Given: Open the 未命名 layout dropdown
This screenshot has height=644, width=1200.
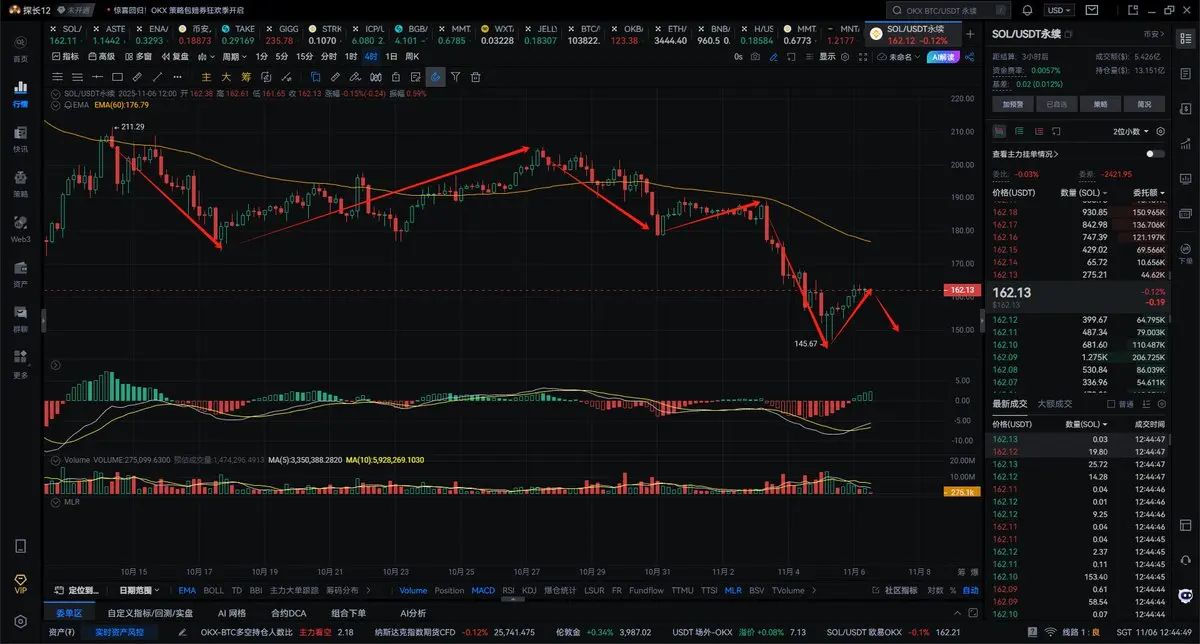Looking at the screenshot, I should (x=904, y=57).
